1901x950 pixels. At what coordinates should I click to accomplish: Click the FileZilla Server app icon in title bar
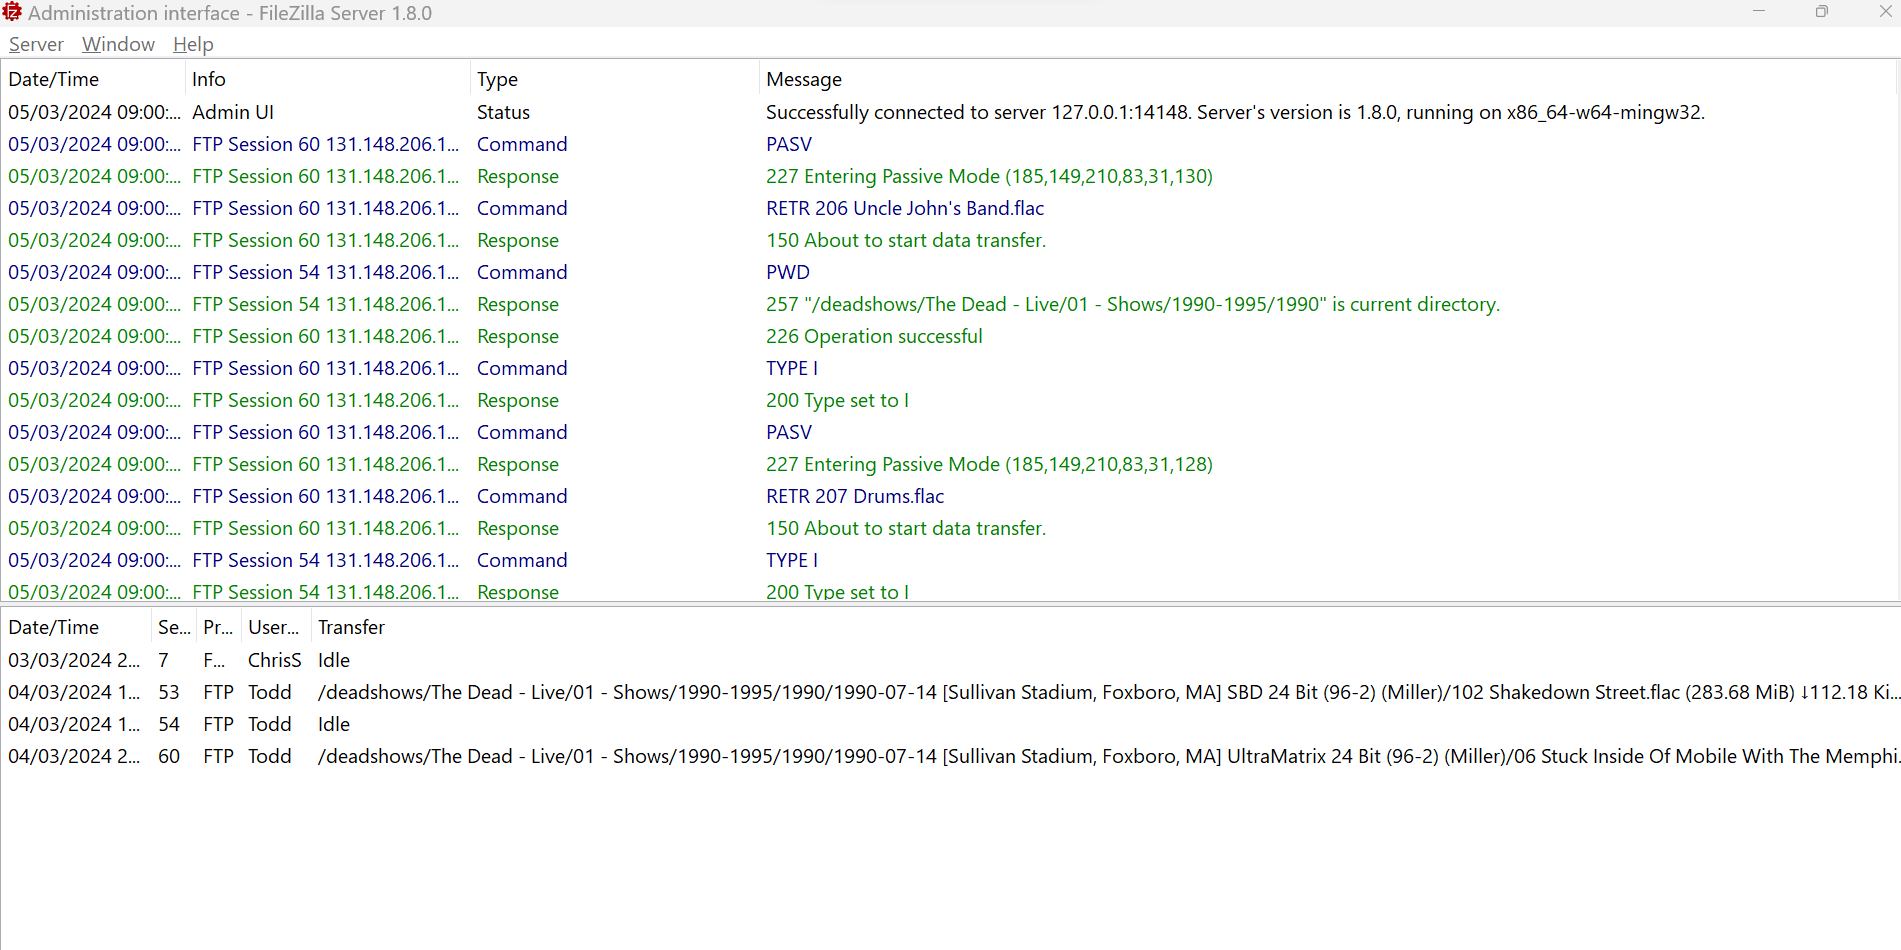pyautogui.click(x=12, y=12)
